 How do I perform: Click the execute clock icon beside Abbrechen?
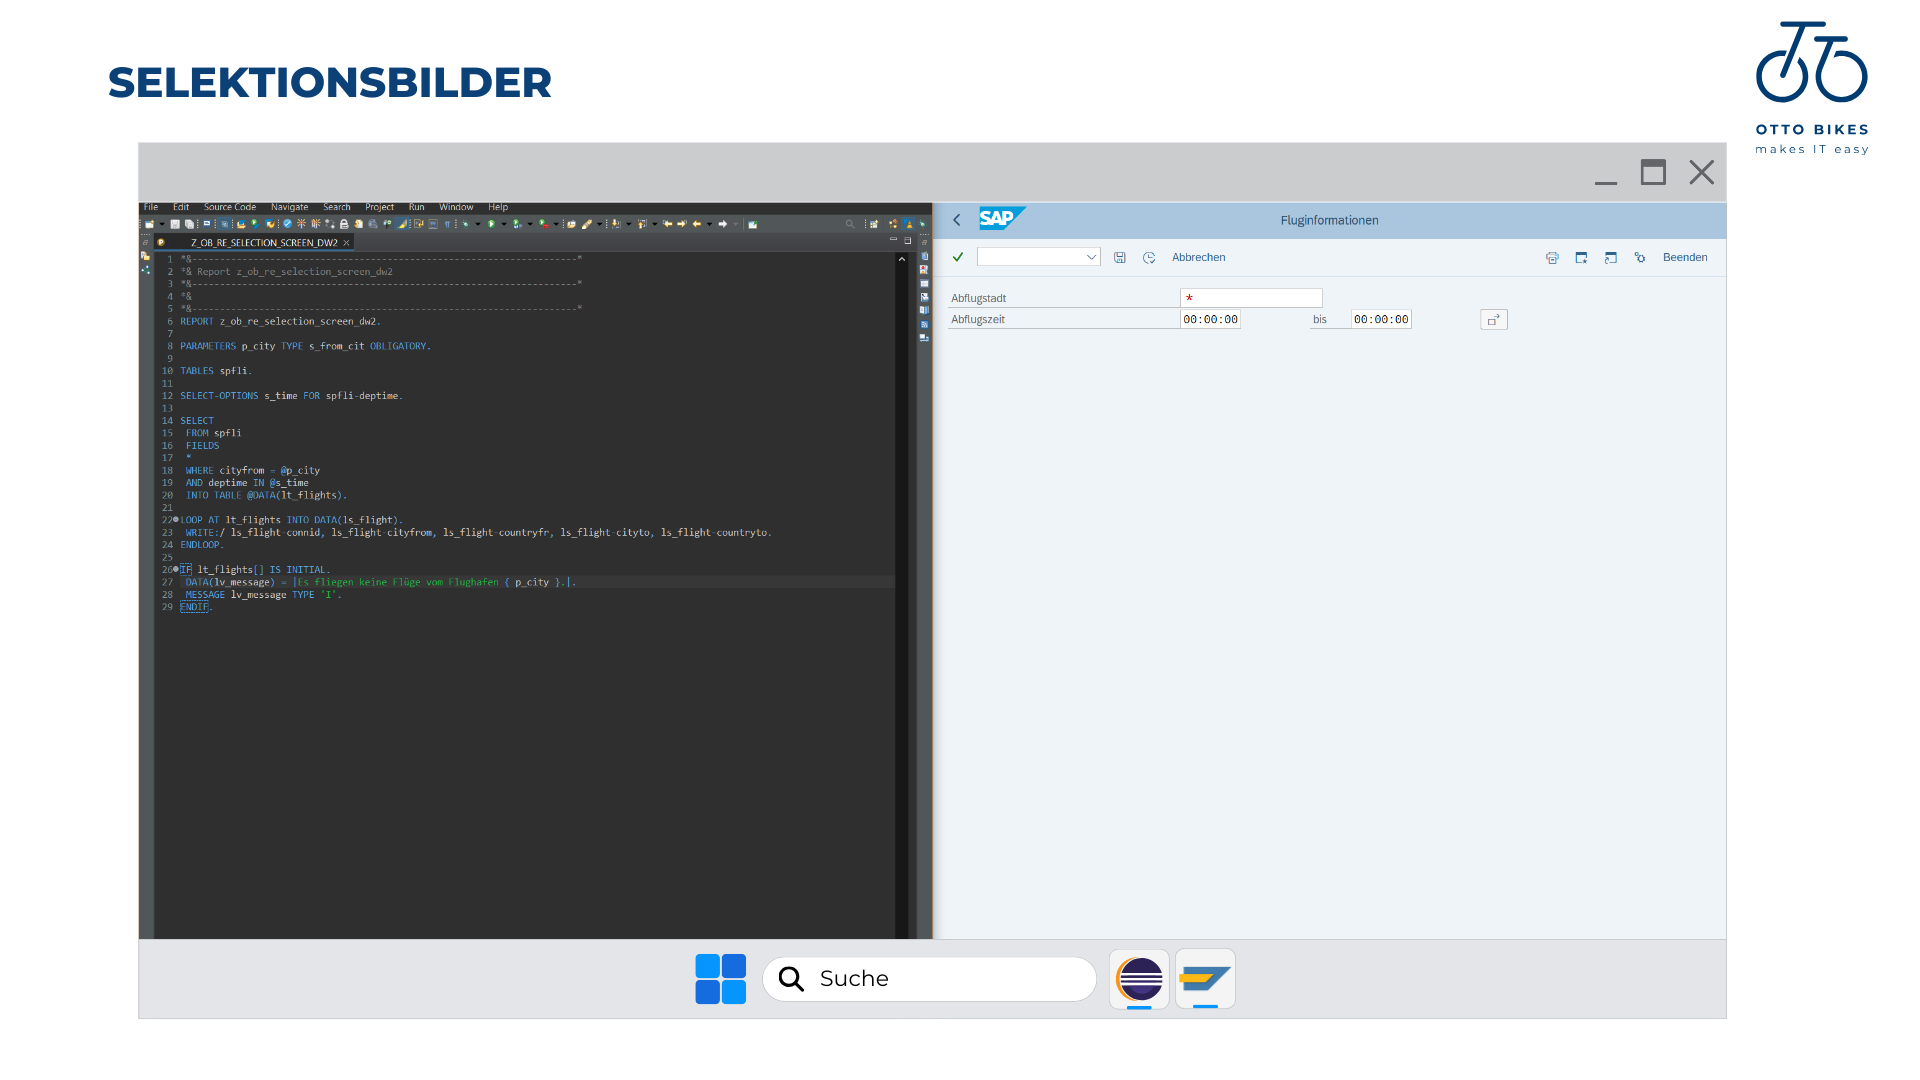click(x=1149, y=258)
